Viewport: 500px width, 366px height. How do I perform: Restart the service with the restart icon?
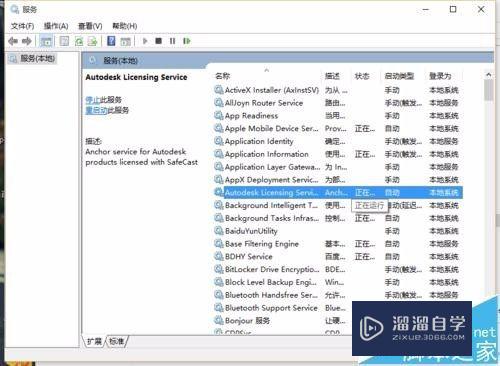pyautogui.click(x=187, y=41)
